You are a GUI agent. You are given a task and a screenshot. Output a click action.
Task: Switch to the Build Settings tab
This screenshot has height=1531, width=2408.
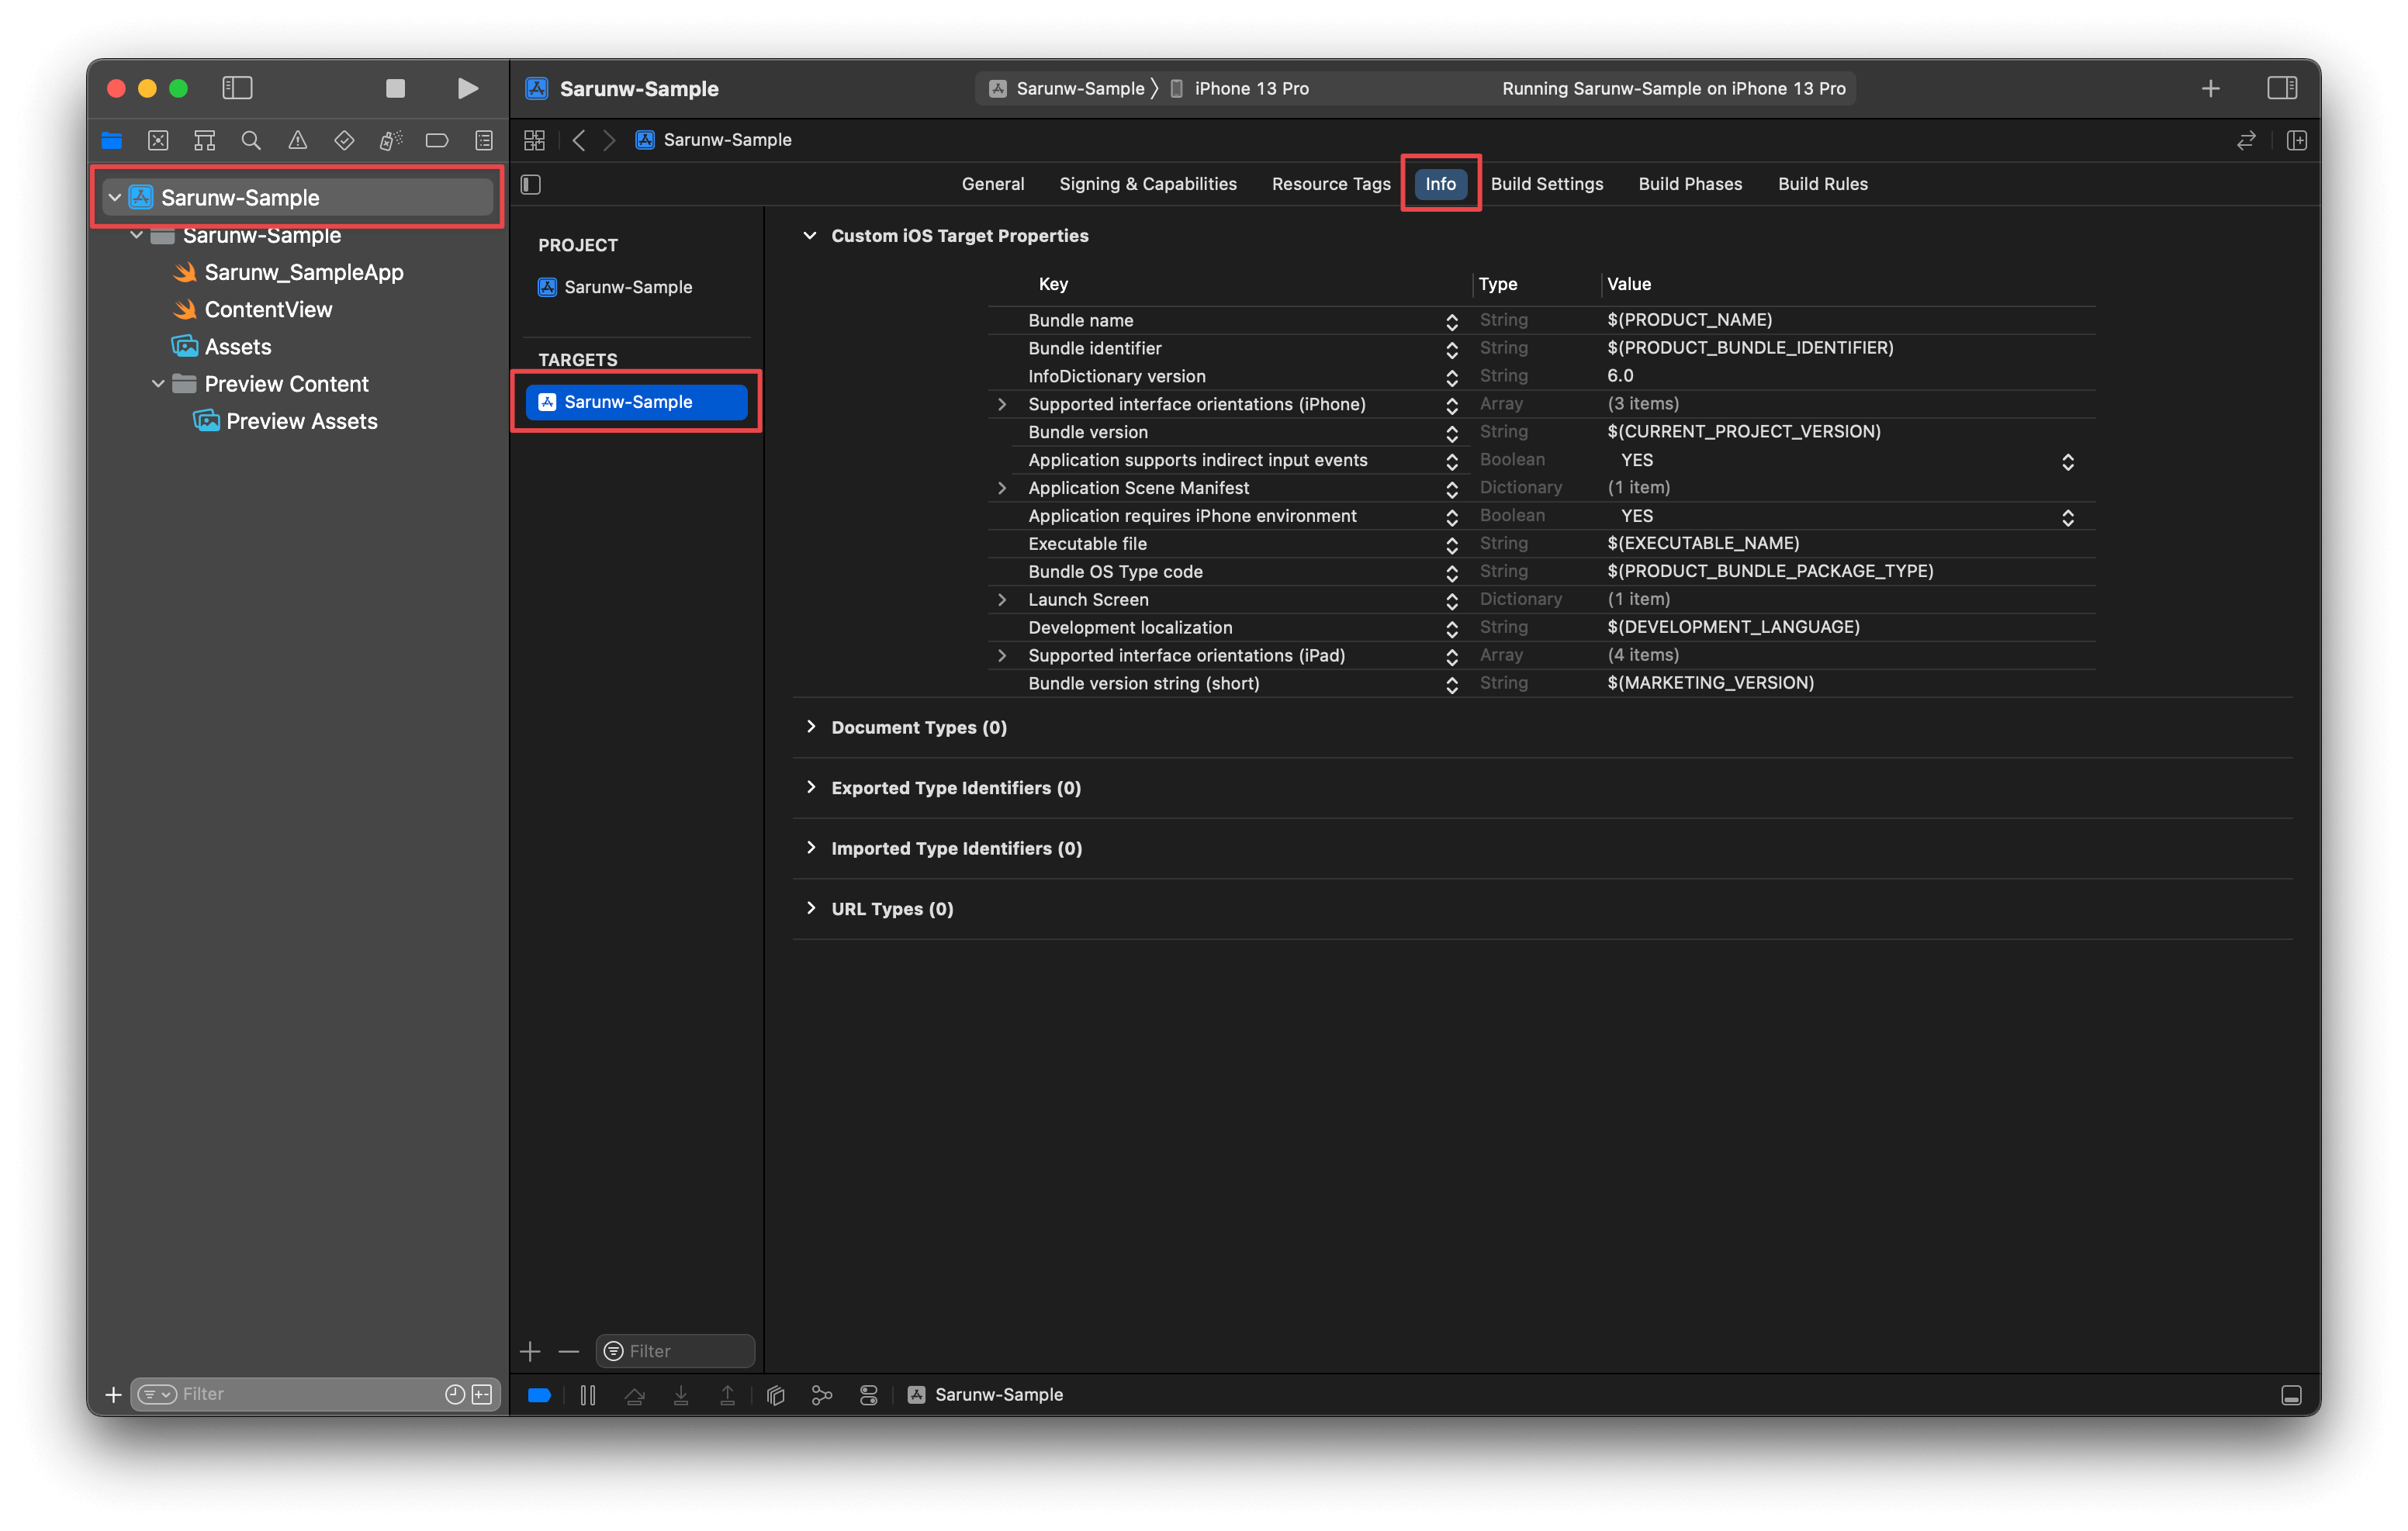pyautogui.click(x=1546, y=184)
